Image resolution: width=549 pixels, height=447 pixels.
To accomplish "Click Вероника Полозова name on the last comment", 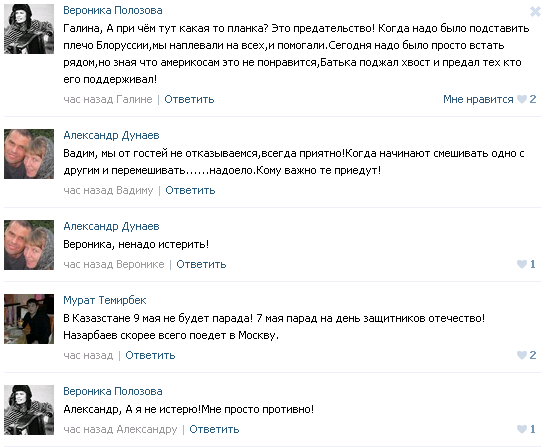I will (113, 391).
